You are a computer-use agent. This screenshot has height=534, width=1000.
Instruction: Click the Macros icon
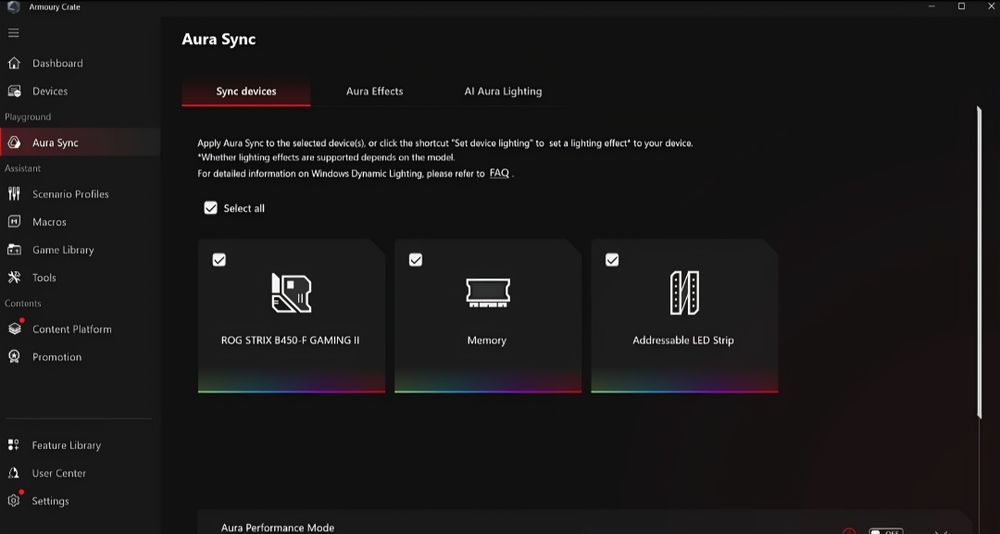(x=14, y=222)
